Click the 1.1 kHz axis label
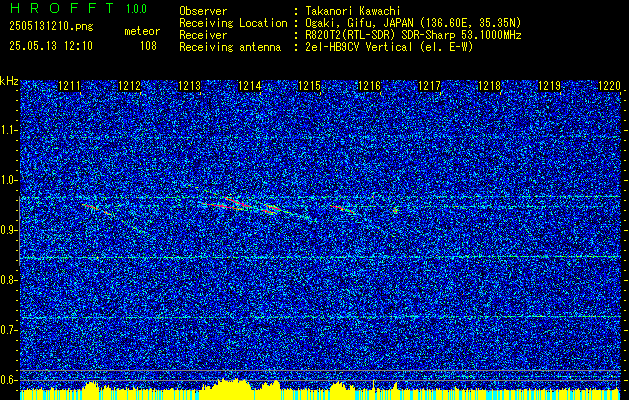629x400 pixels. pyautogui.click(x=9, y=130)
